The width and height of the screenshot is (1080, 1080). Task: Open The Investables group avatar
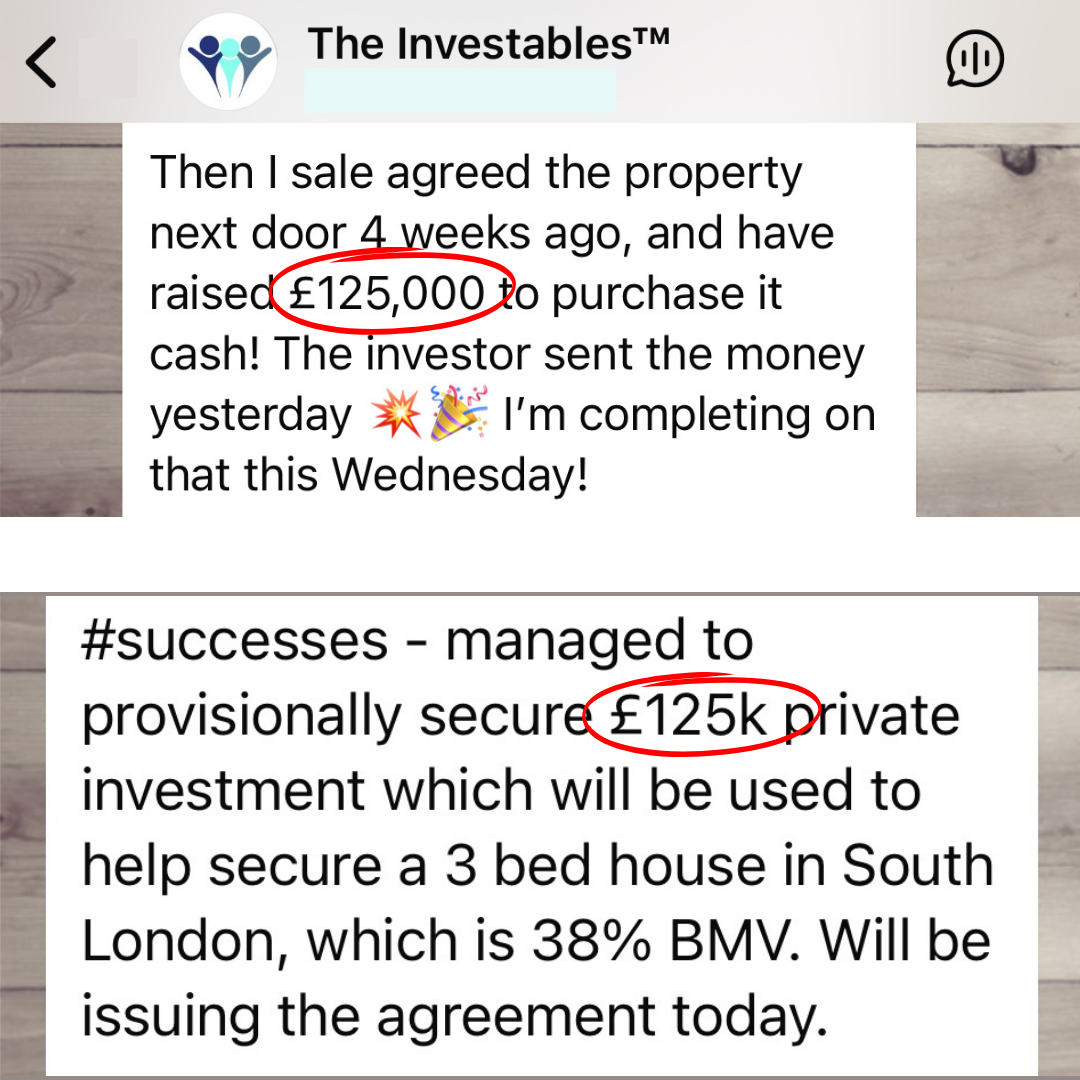point(227,61)
